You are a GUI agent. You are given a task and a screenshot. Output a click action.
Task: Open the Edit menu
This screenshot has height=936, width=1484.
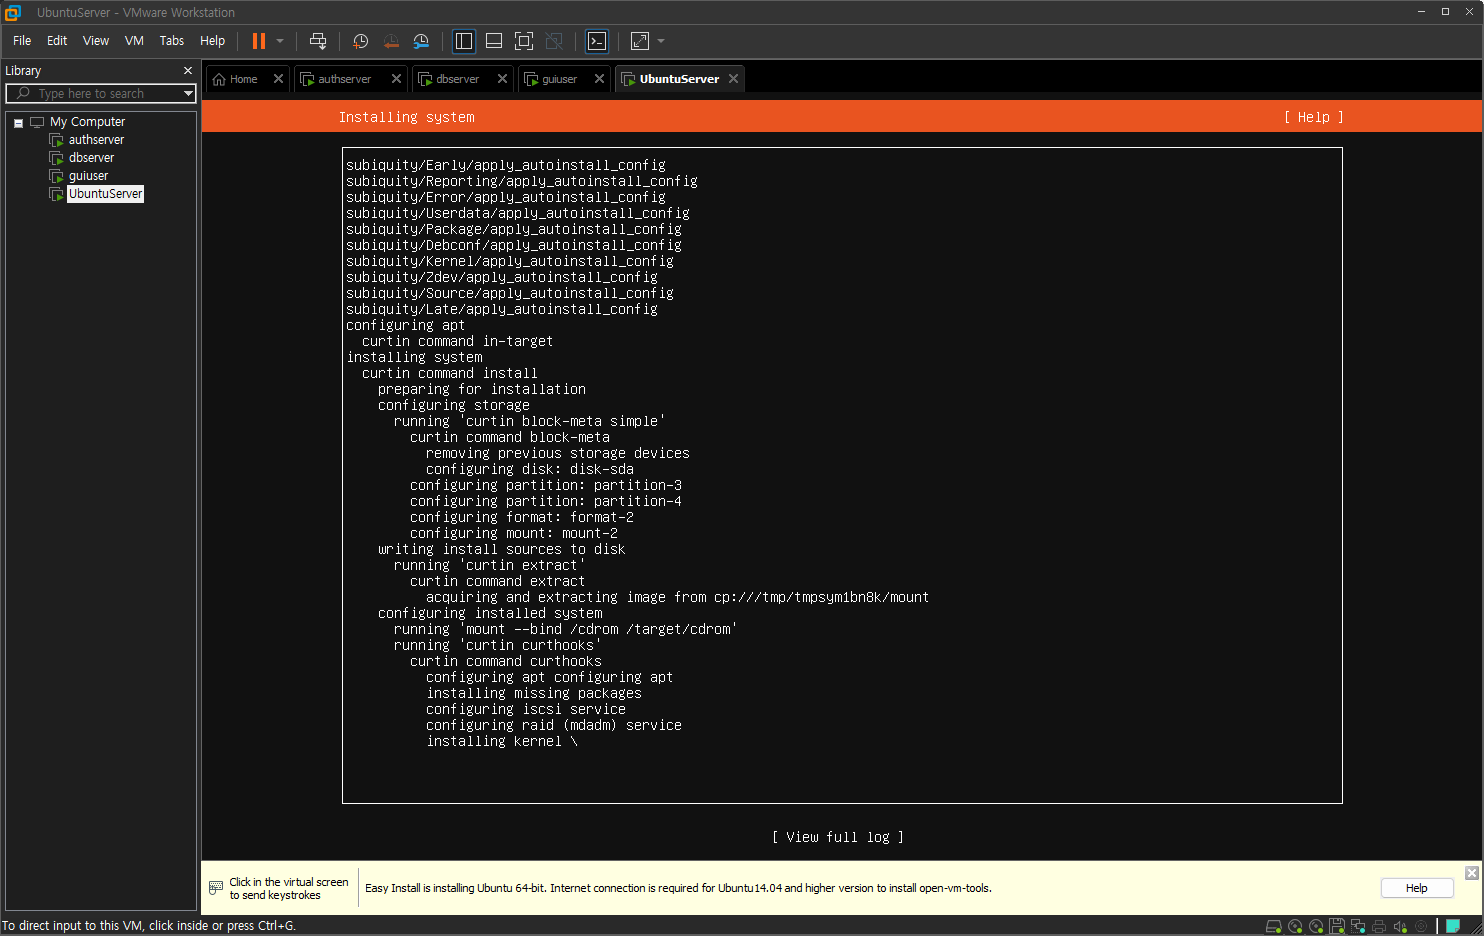tap(57, 41)
